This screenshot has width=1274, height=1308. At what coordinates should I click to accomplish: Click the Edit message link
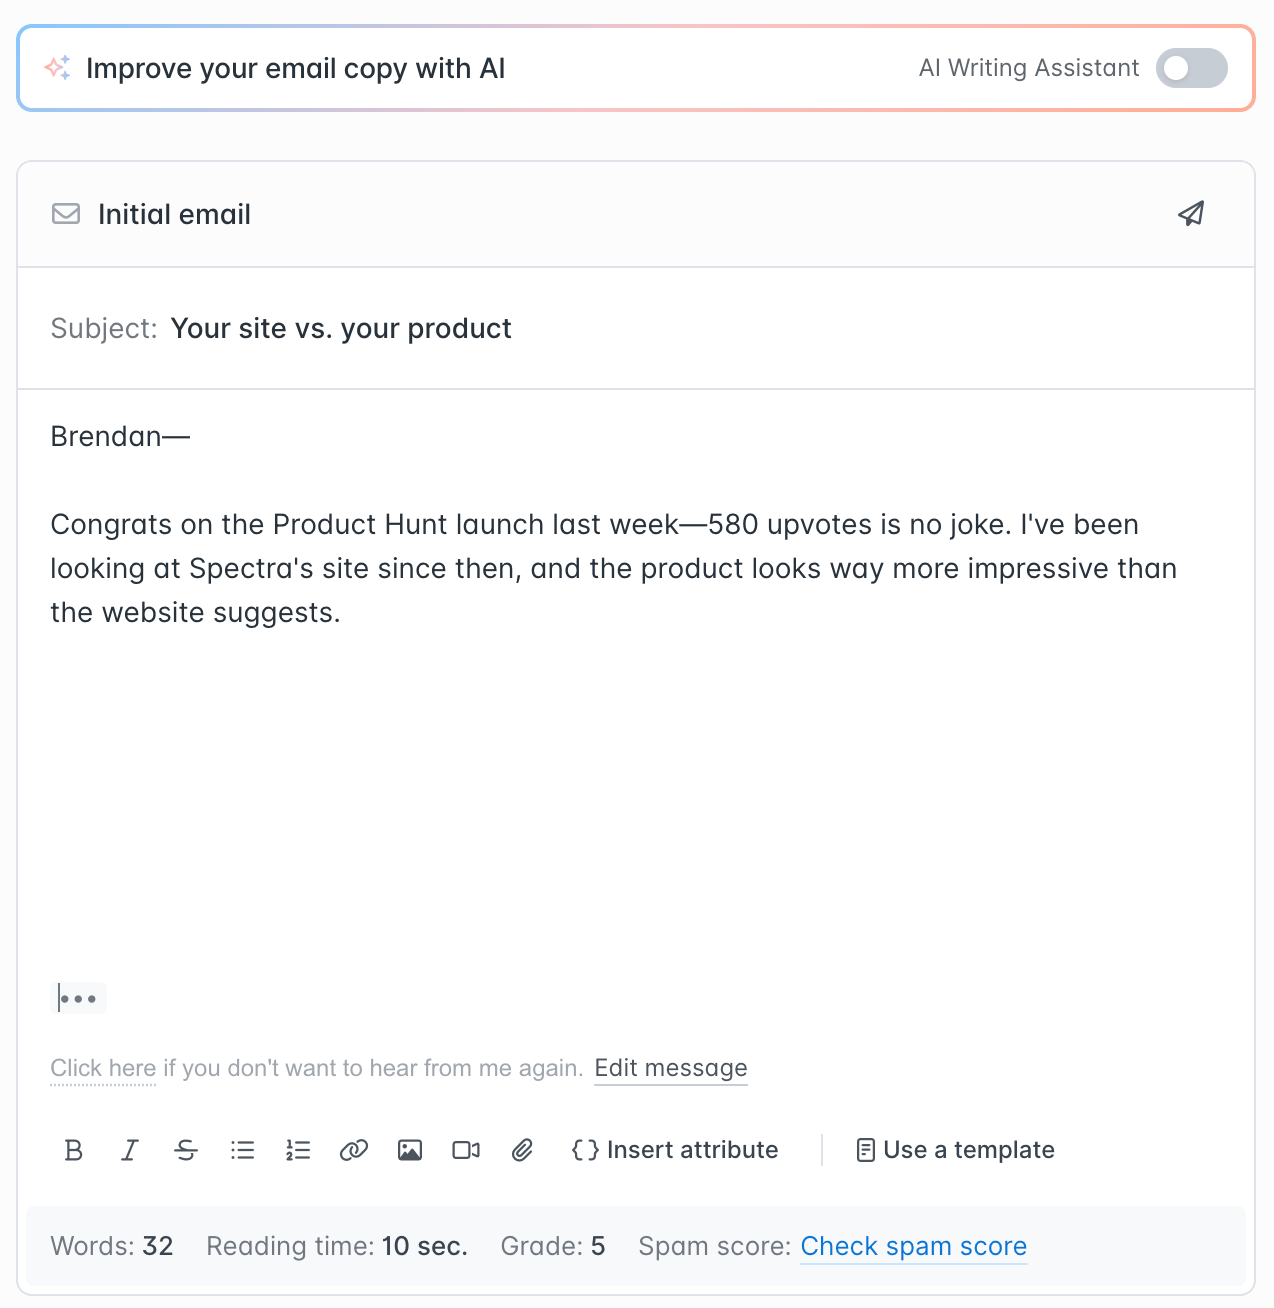671,1068
